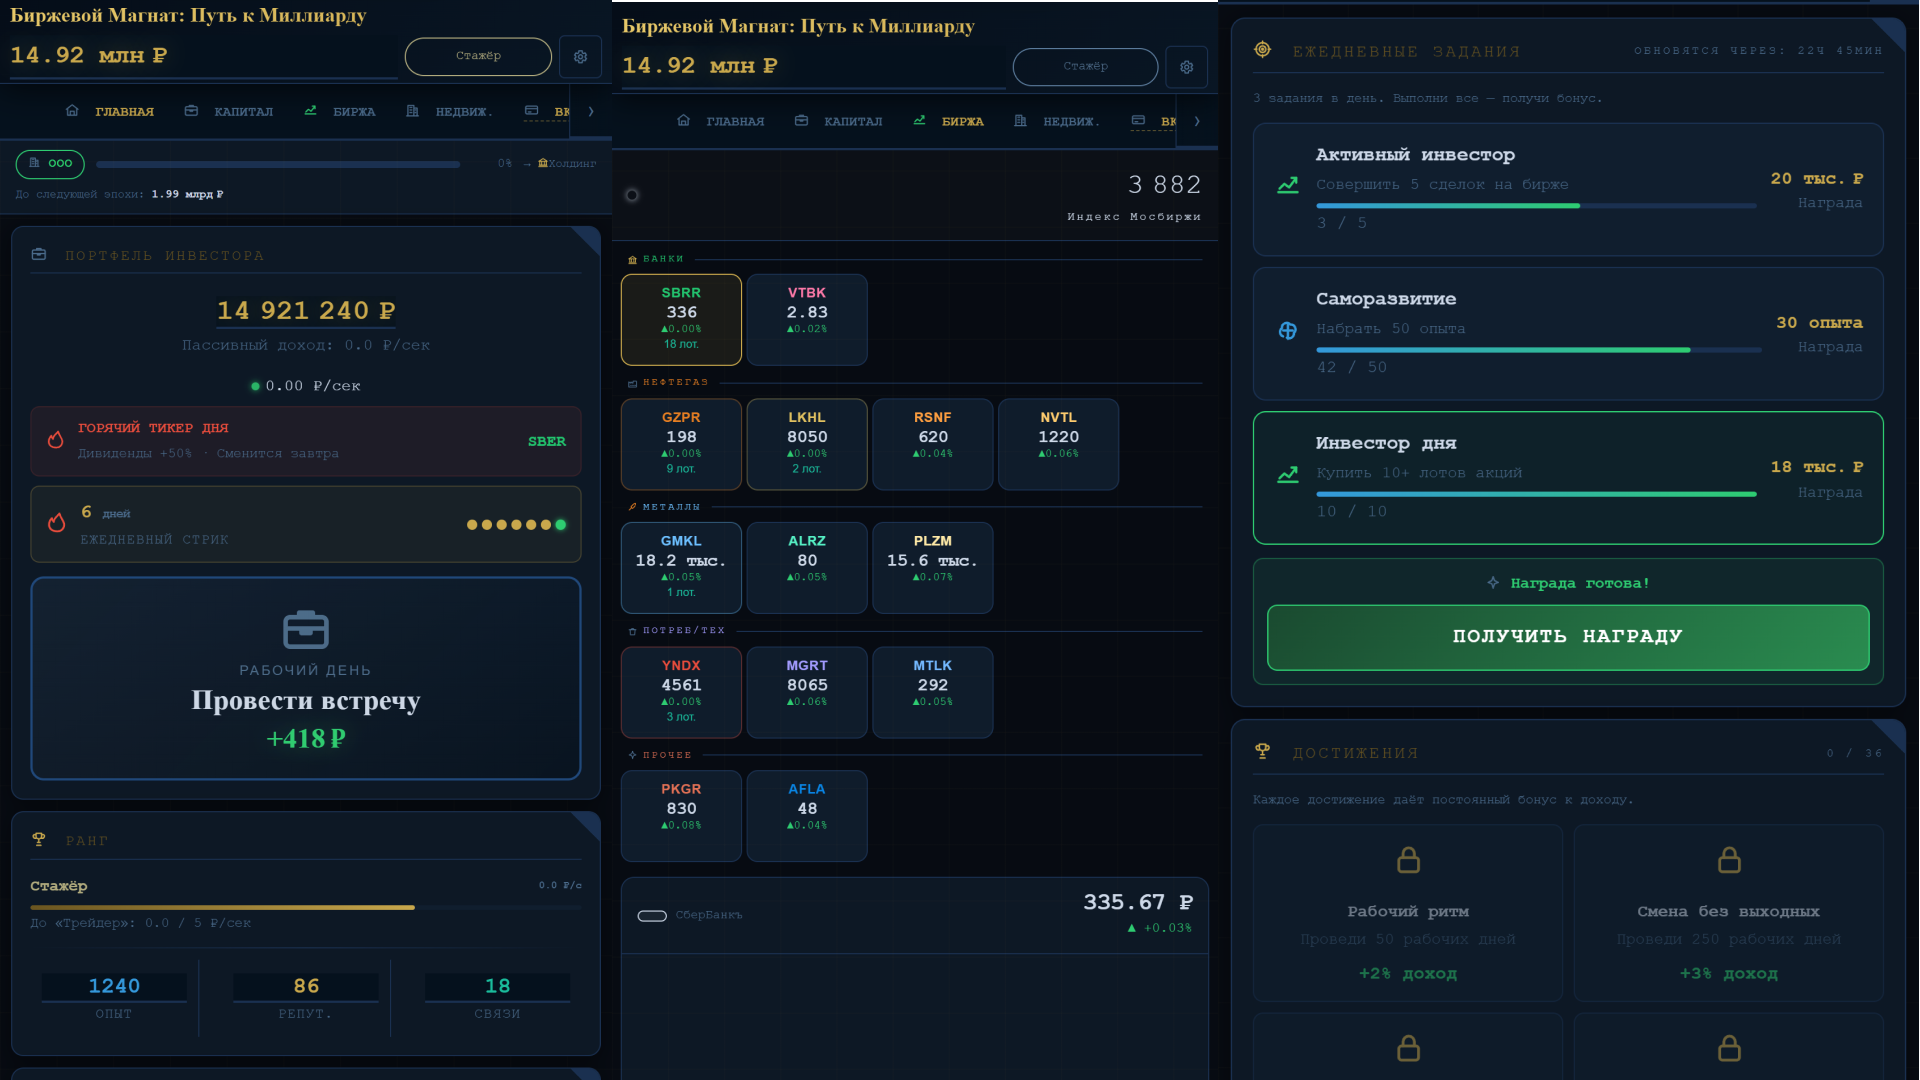Screen dimensions: 1920x1080
Task: Click SBER hot ticker label
Action: (x=547, y=441)
